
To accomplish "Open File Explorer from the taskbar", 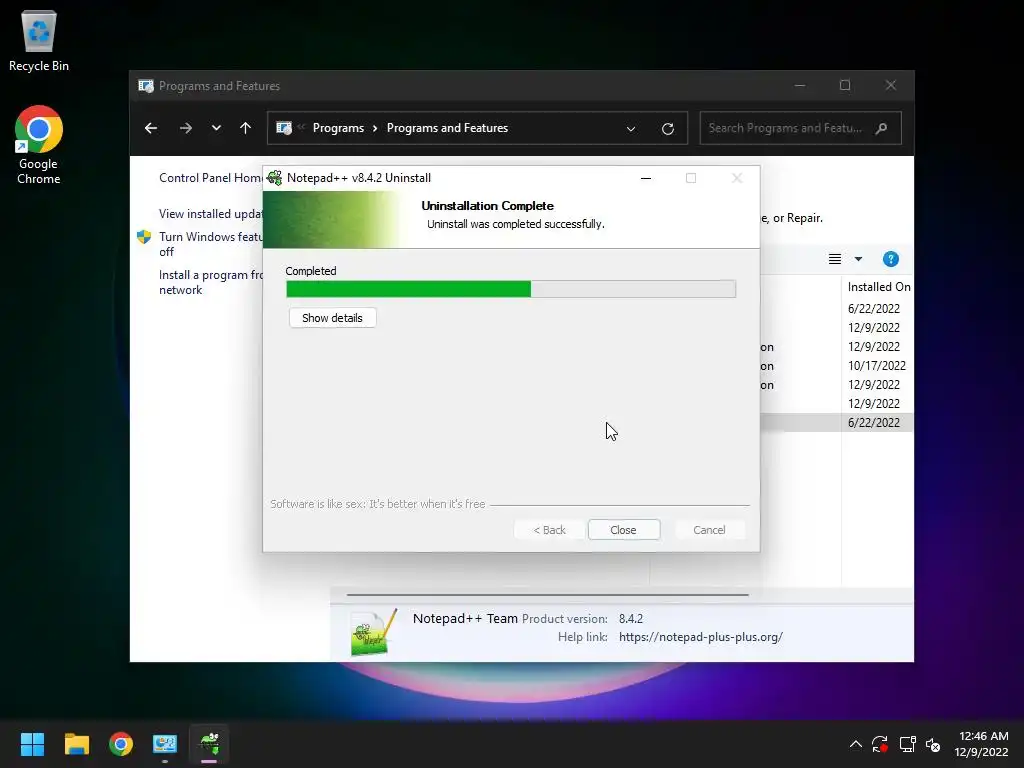I will pyautogui.click(x=76, y=744).
